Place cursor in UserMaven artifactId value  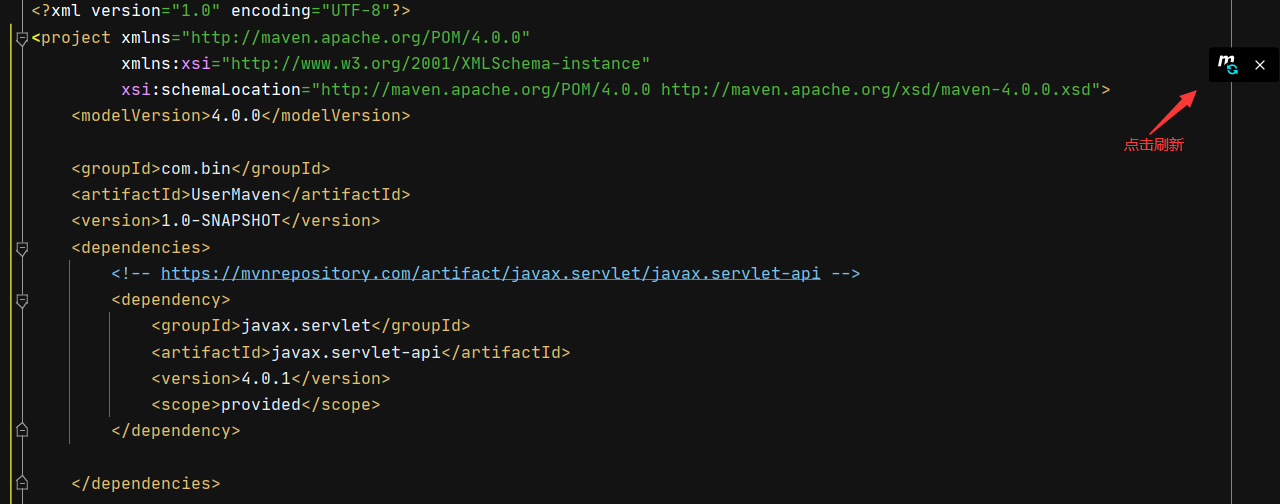coord(236,194)
